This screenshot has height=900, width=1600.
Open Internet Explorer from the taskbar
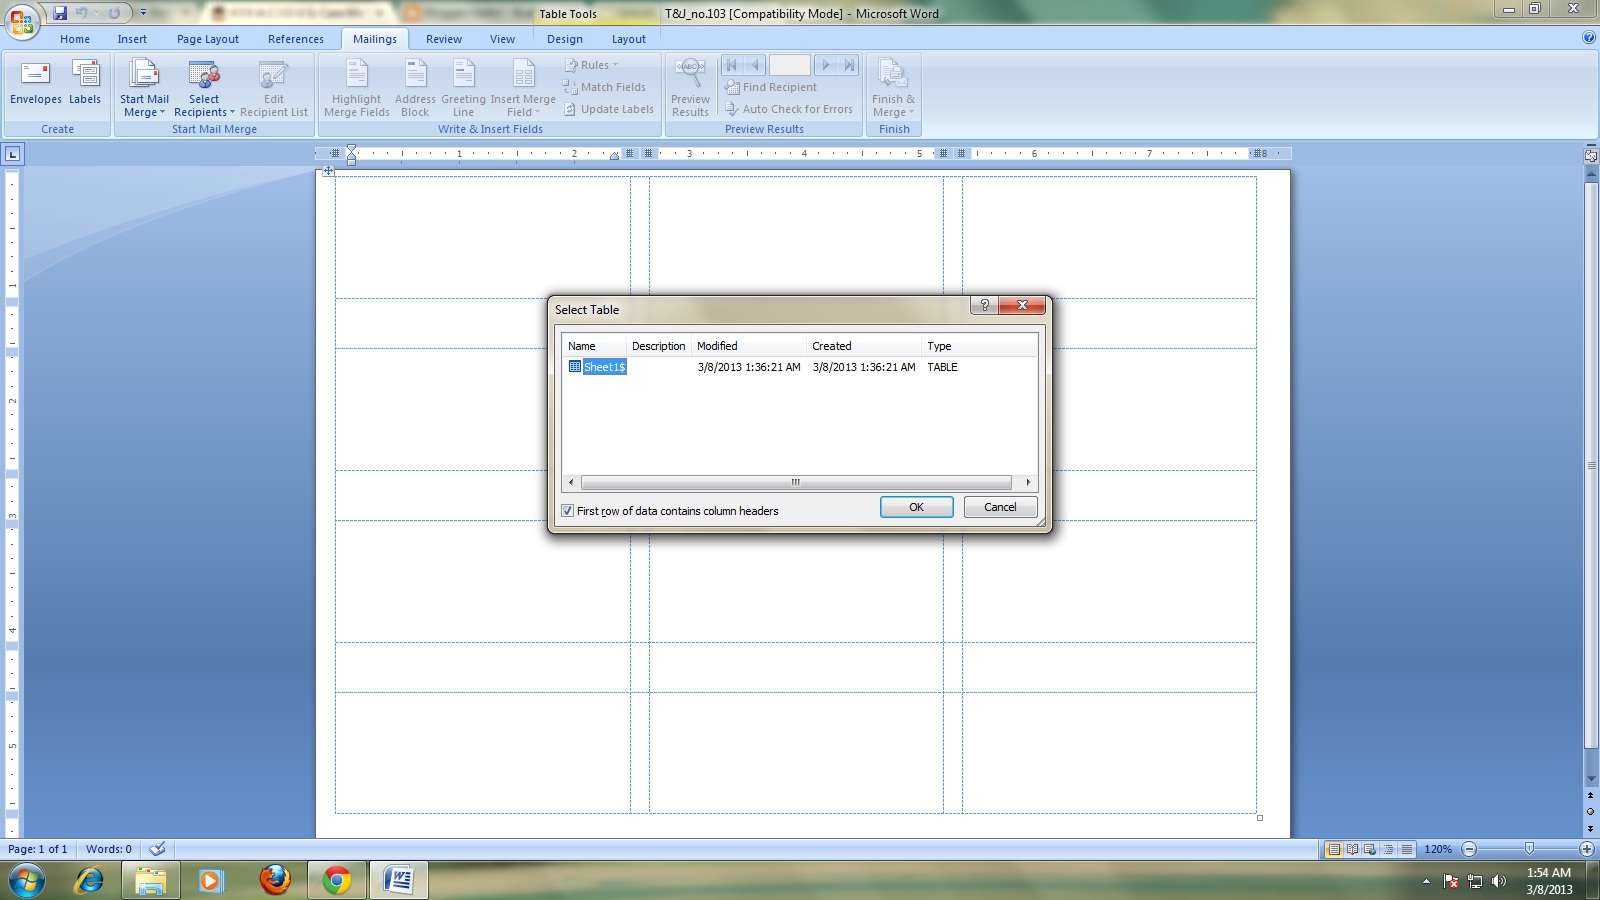pos(89,880)
